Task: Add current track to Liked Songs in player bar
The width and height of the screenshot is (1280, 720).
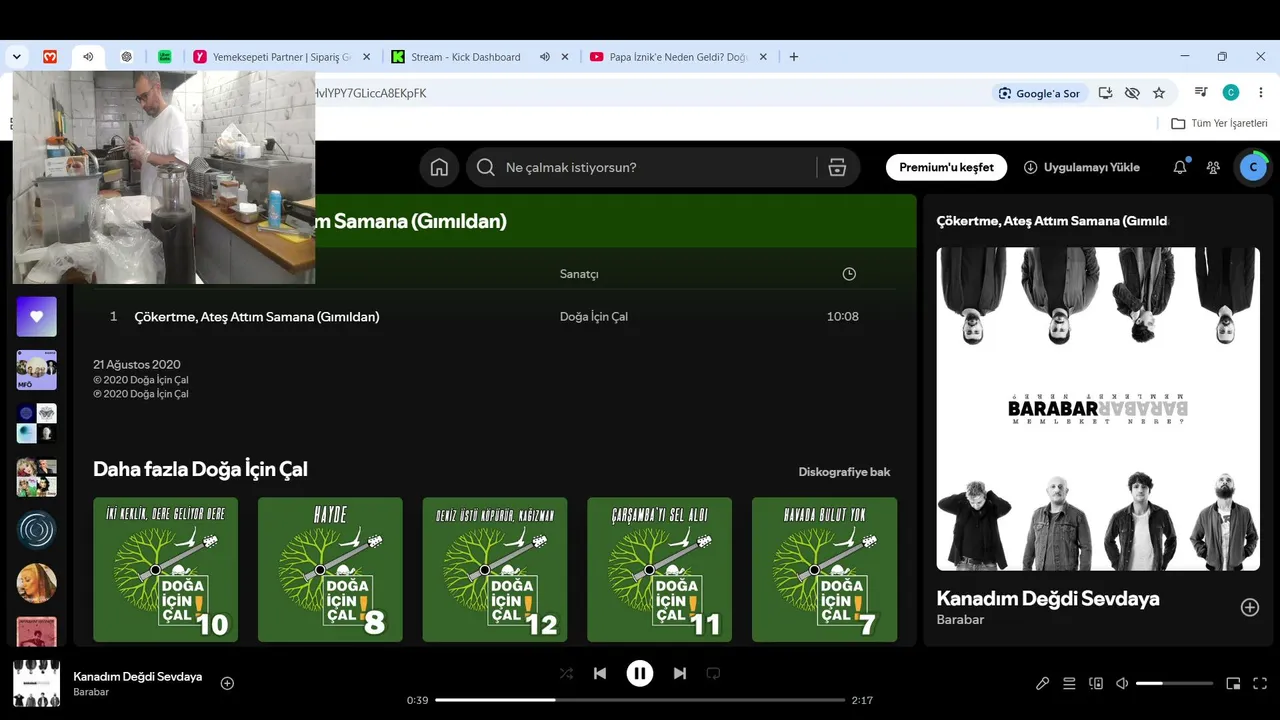Action: (227, 683)
